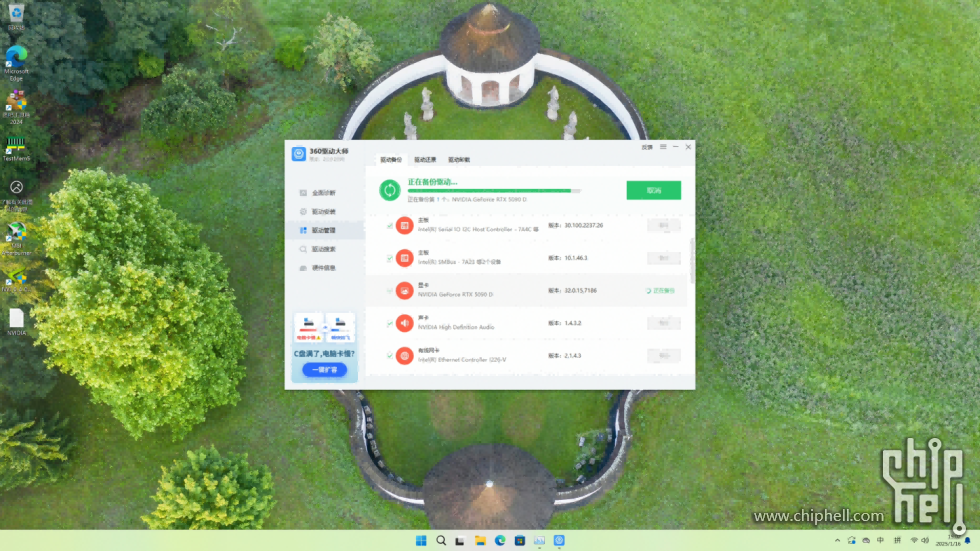
Task: Uncheck the Intel Serial IO I2C Host Controller checkbox
Action: [x=389, y=225]
